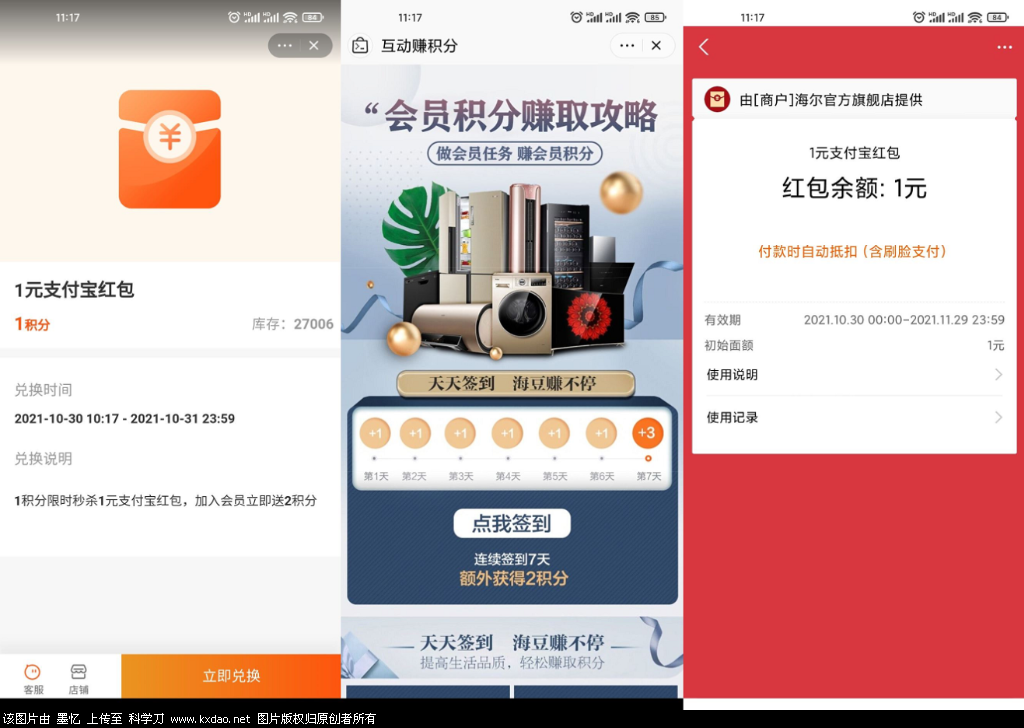The image size is (1024, 728).
Task: Select day 3 +1 sign-in coin
Action: pos(460,433)
